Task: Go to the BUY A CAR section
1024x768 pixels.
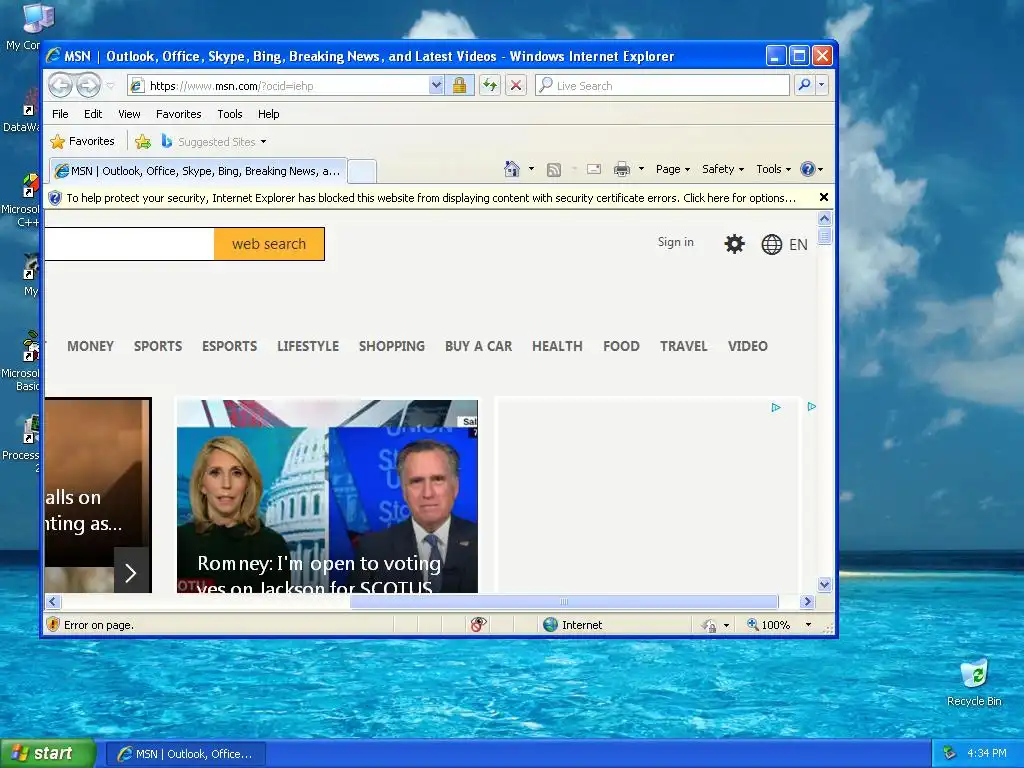Action: pos(479,346)
